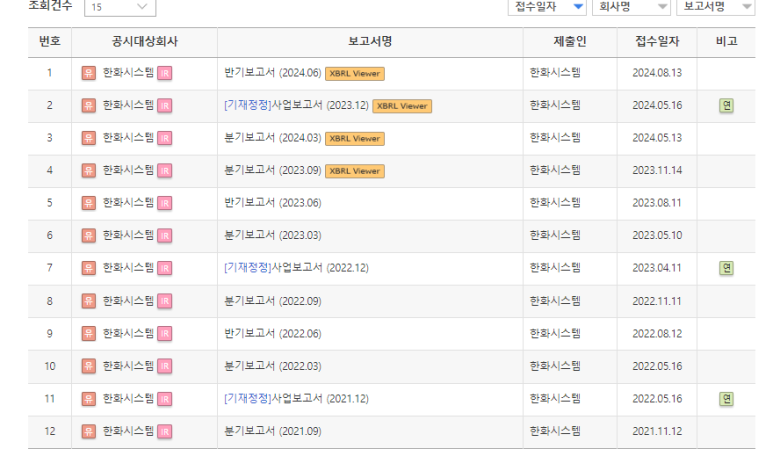
Task: Click the 유 market icon in row 1
Action: (89, 73)
